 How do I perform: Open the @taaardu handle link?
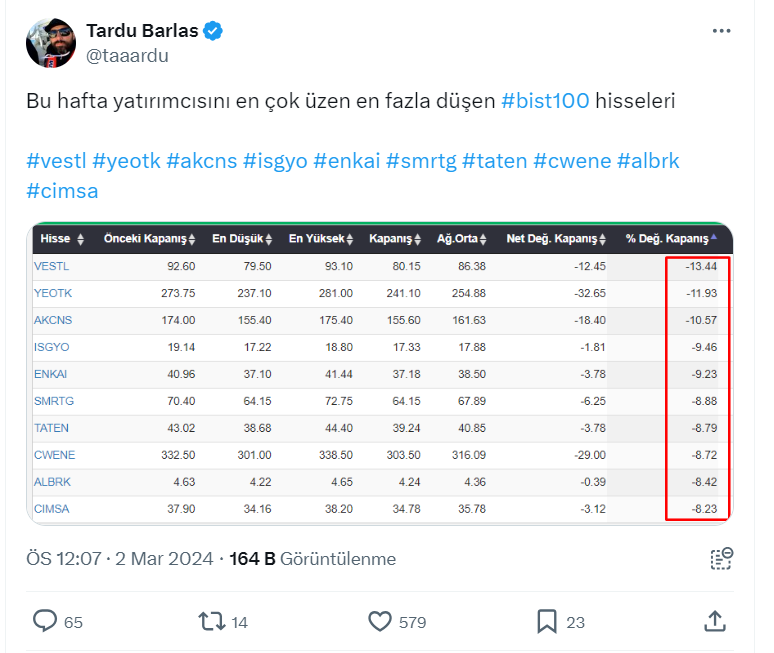pos(127,56)
